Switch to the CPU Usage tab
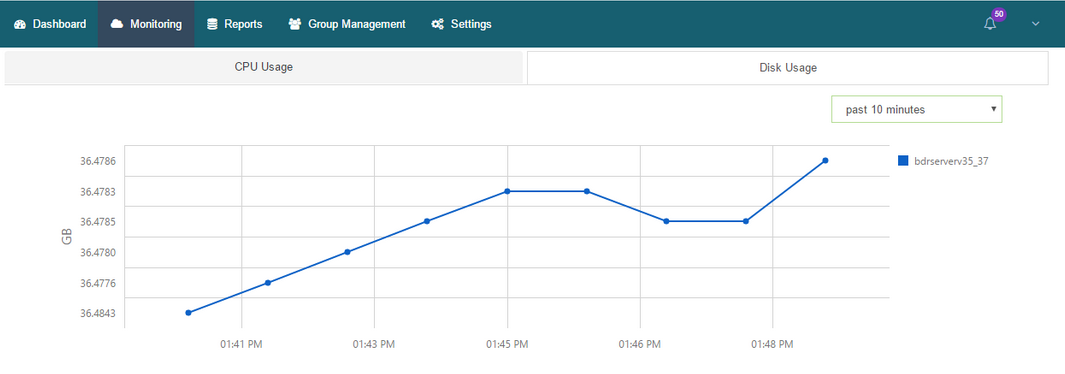Screen dimensions: 1065x374 (264, 67)
